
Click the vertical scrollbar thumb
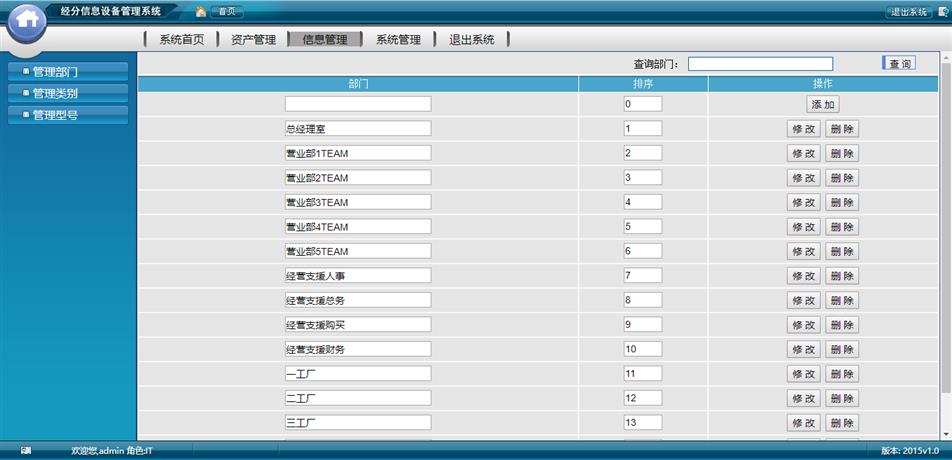946,228
